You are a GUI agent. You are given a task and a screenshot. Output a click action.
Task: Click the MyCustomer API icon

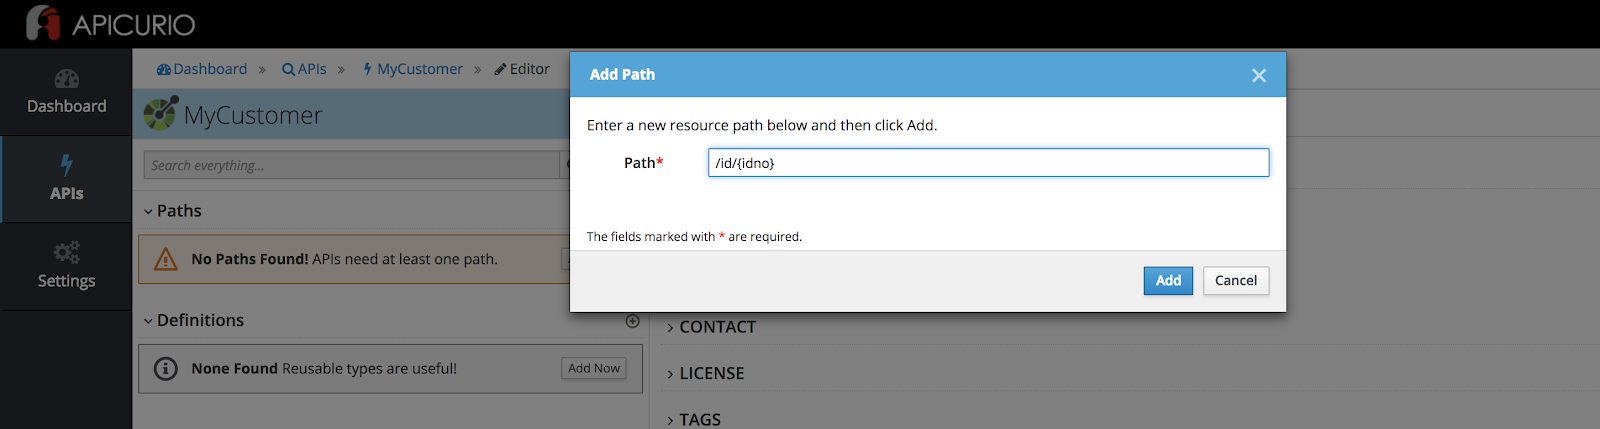click(160, 114)
